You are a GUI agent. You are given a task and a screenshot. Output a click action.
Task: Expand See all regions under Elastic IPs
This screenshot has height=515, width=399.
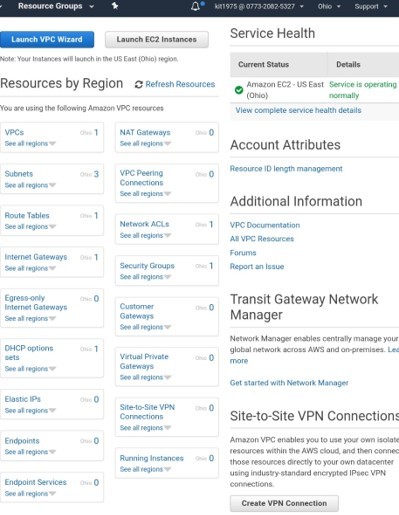point(30,411)
